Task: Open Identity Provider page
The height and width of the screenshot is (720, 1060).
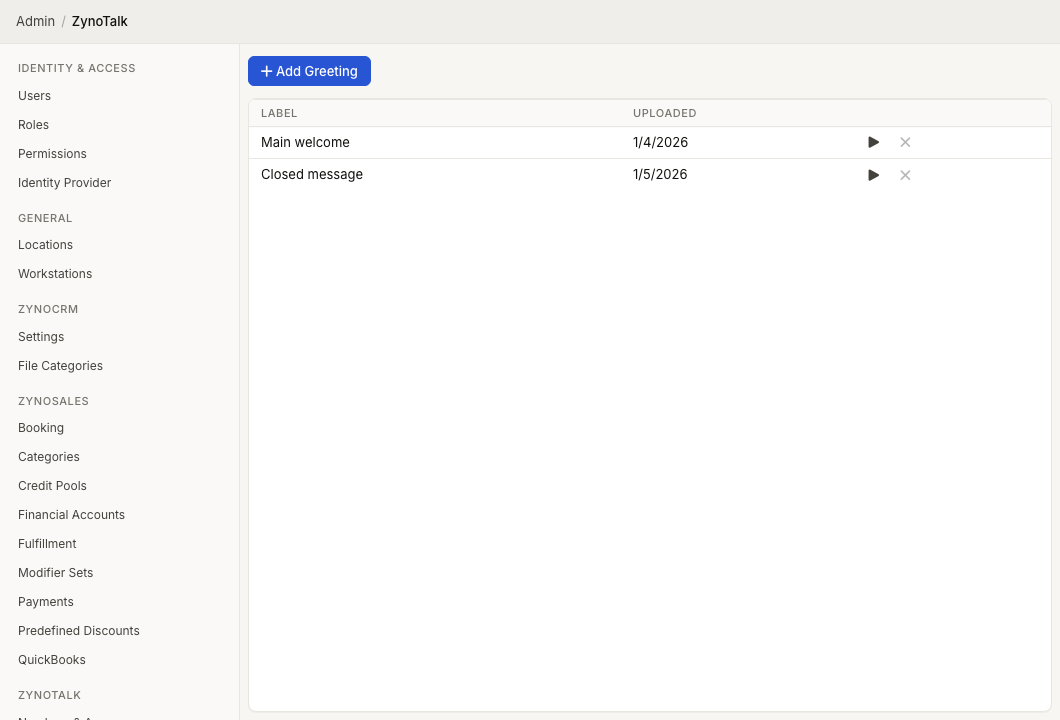Action: [x=64, y=183]
